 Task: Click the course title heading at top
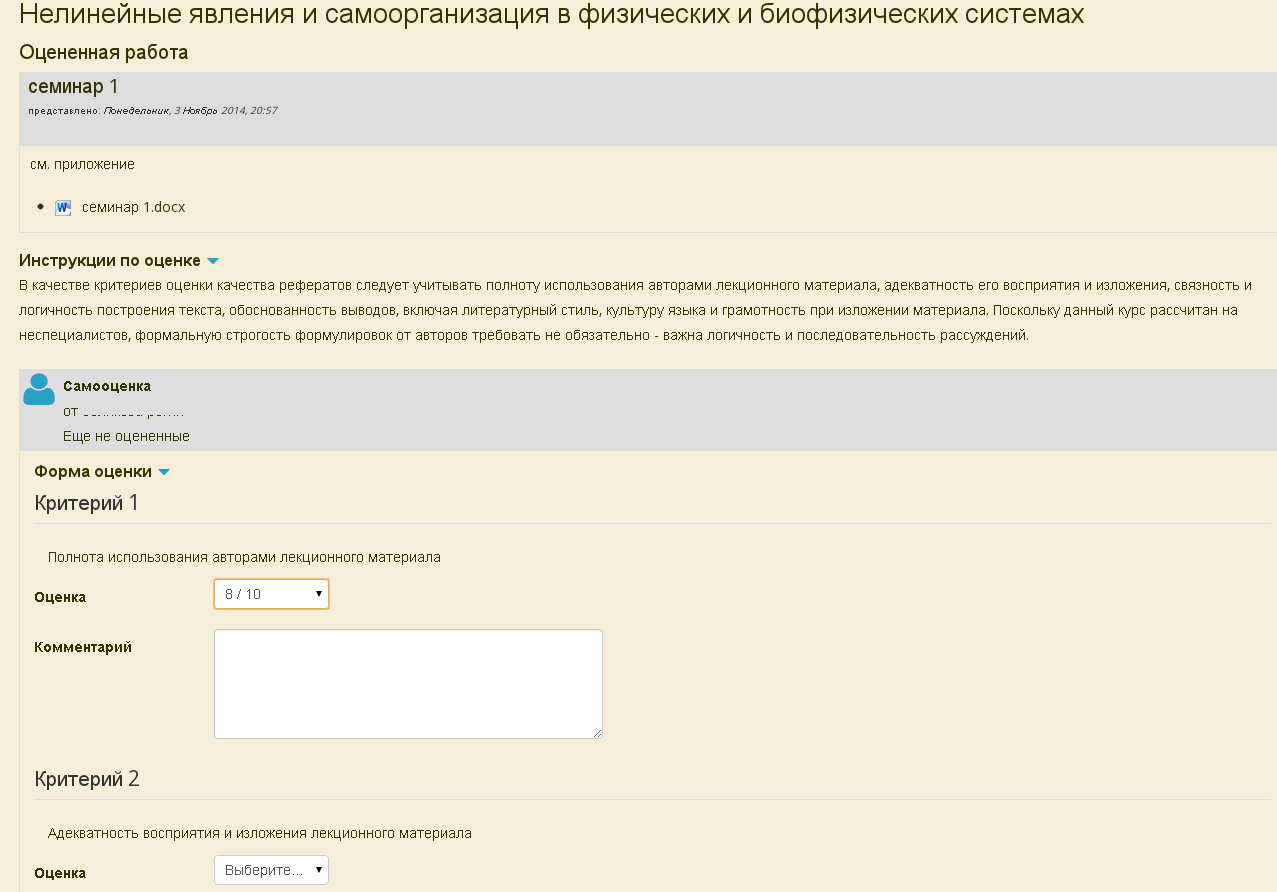coord(551,15)
